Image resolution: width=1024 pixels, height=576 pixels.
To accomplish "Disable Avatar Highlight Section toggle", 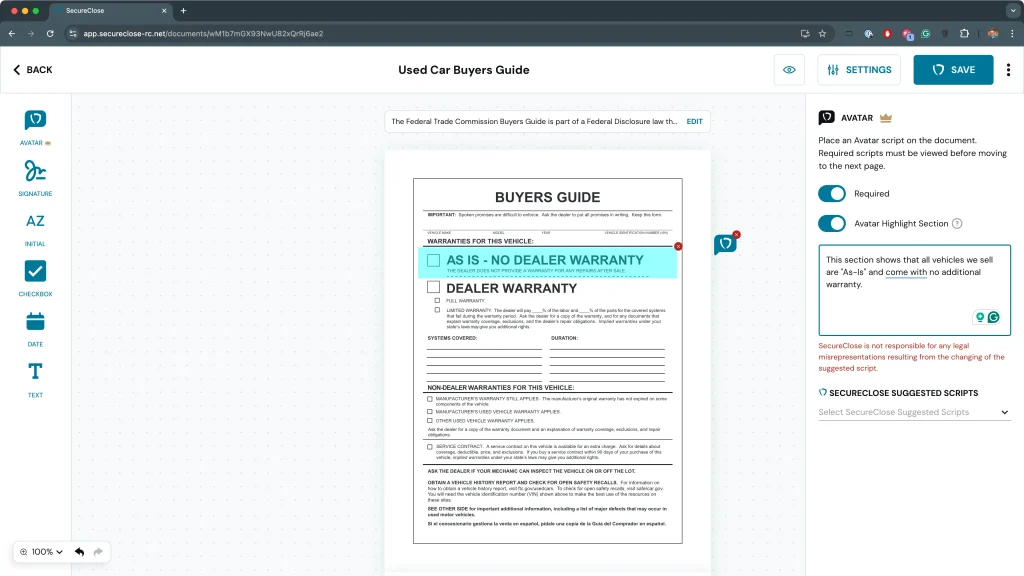I will [832, 224].
